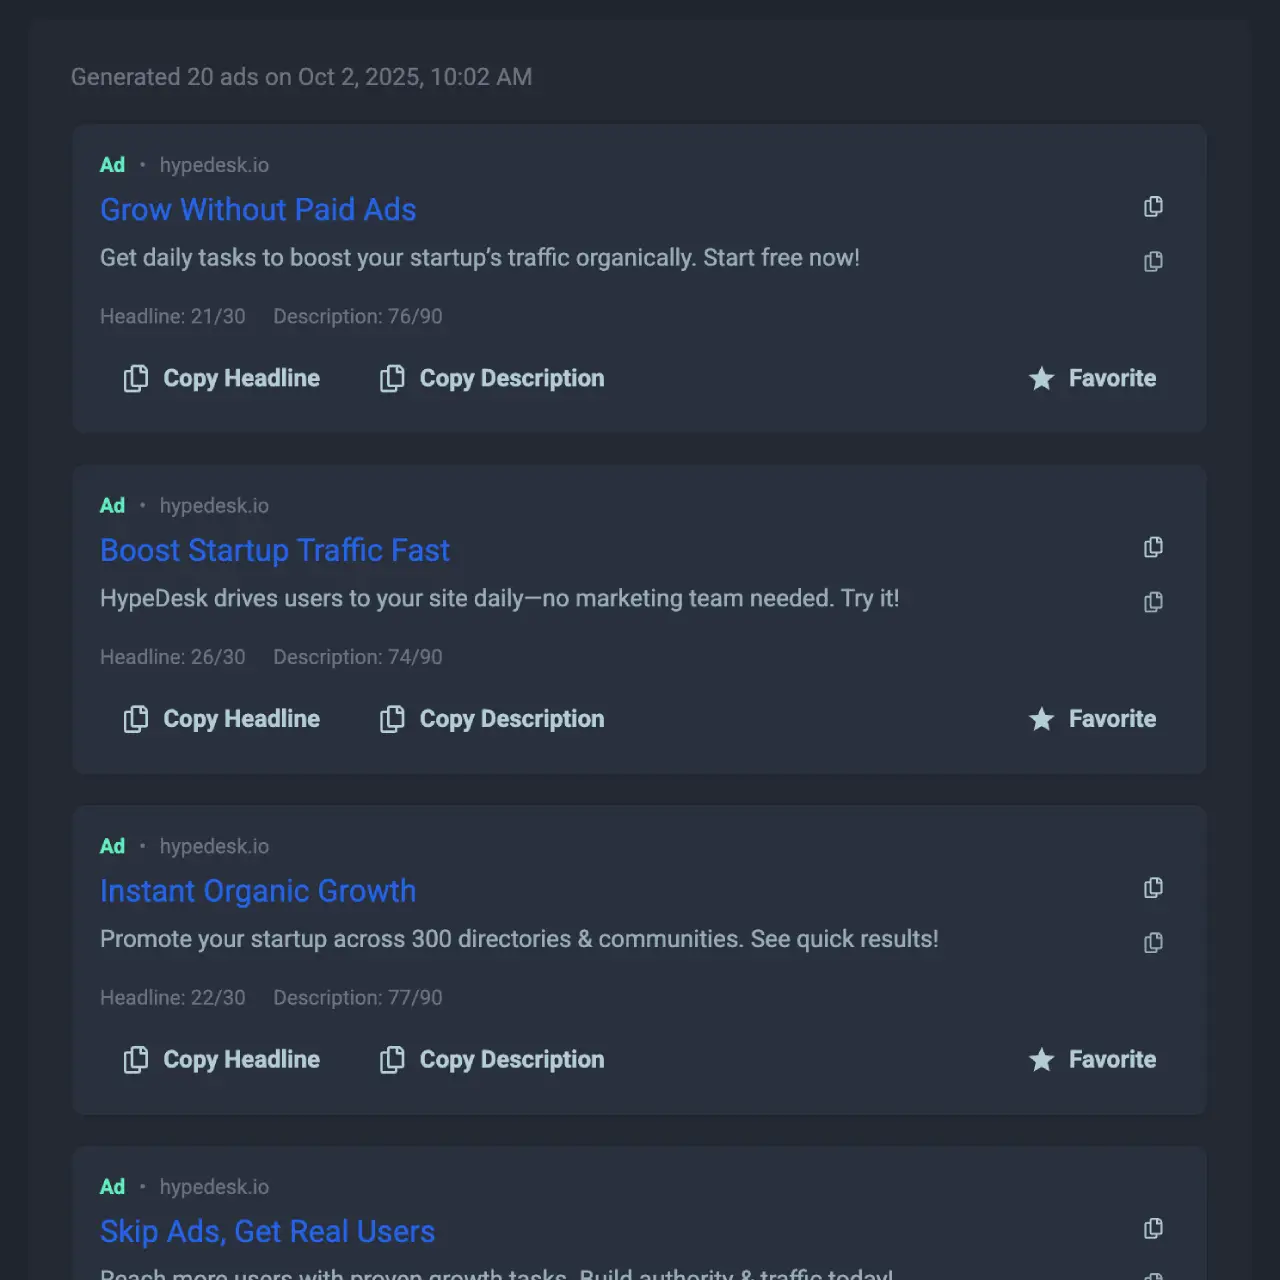
Task: Click copy icon beside 'Skip Ads, Get Real Users'
Action: [x=1153, y=1228]
